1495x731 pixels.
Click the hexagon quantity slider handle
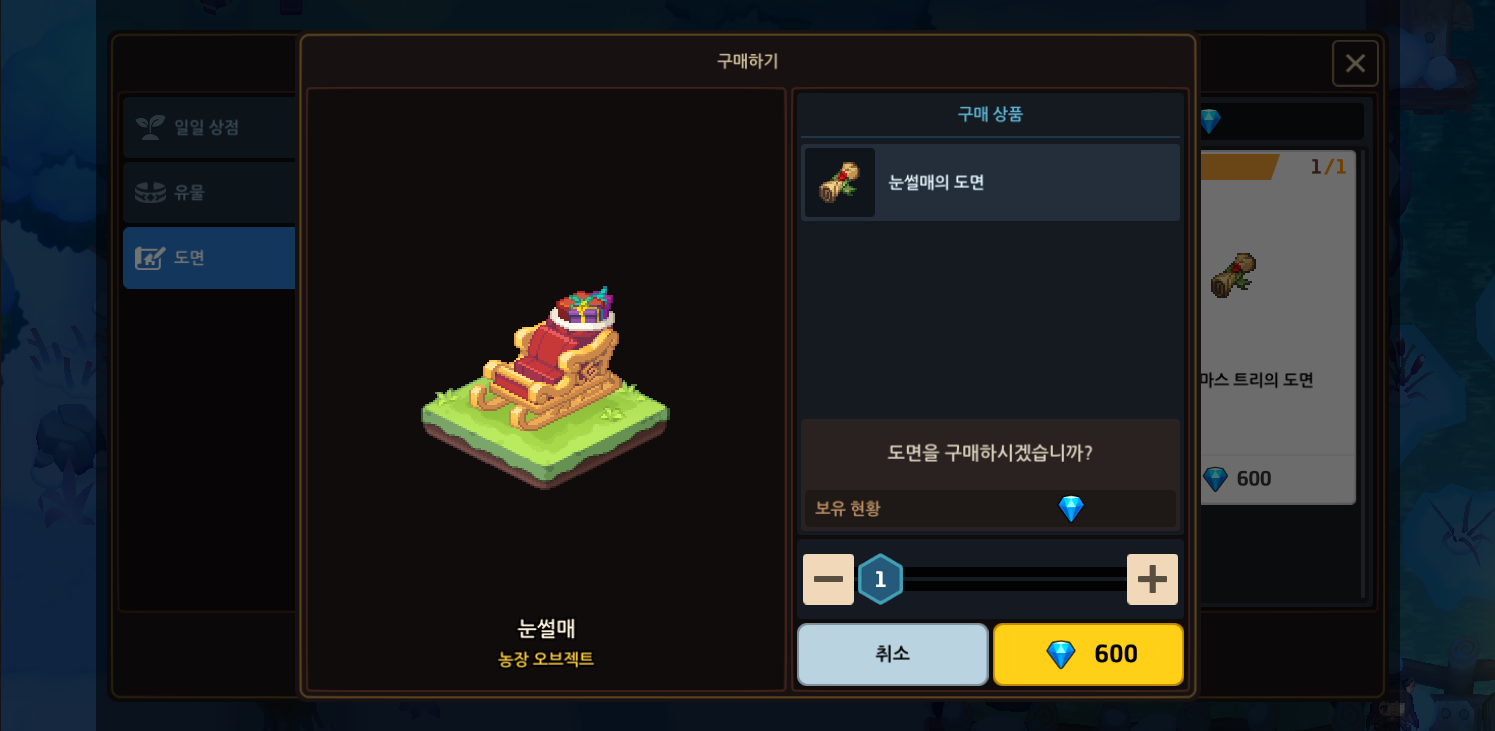click(x=880, y=579)
